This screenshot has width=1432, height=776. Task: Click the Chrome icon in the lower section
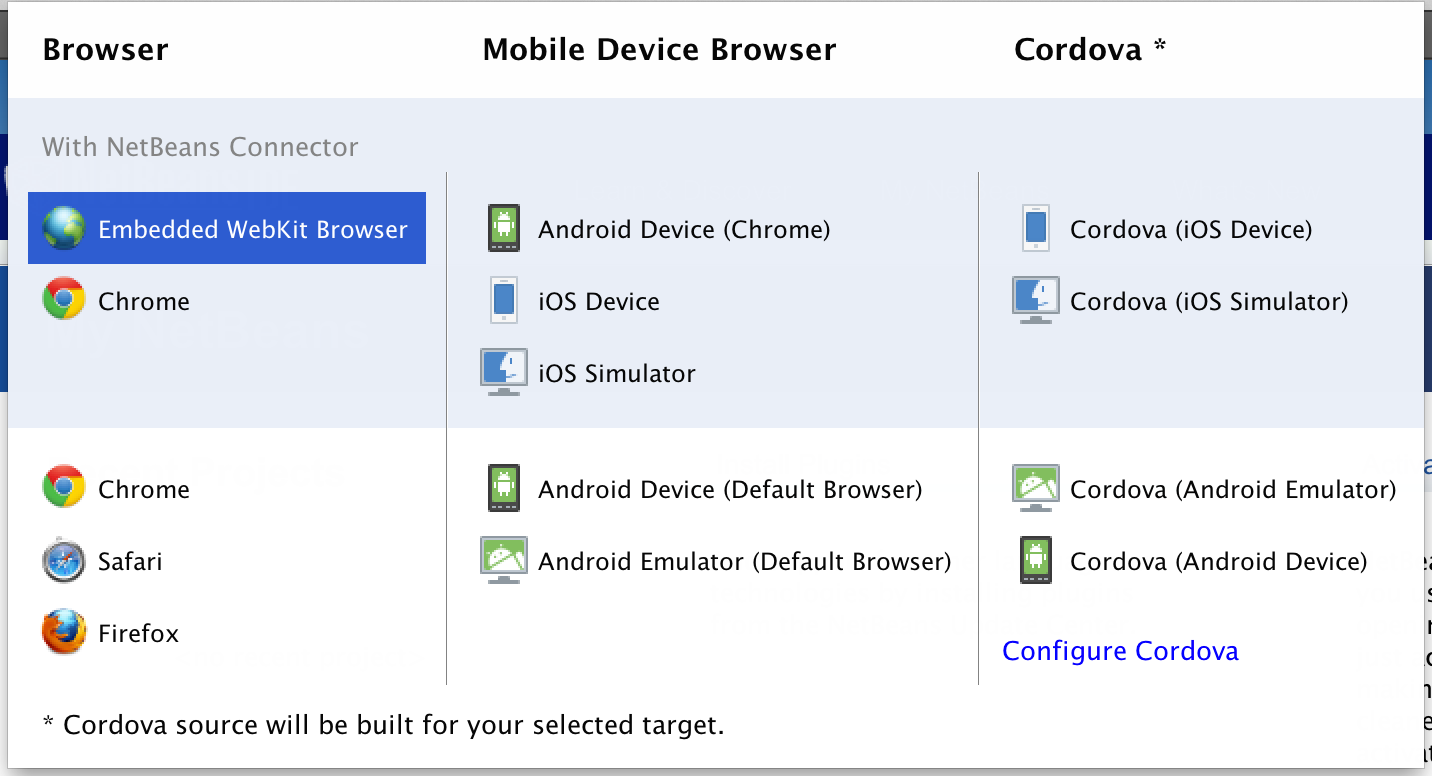(x=64, y=489)
